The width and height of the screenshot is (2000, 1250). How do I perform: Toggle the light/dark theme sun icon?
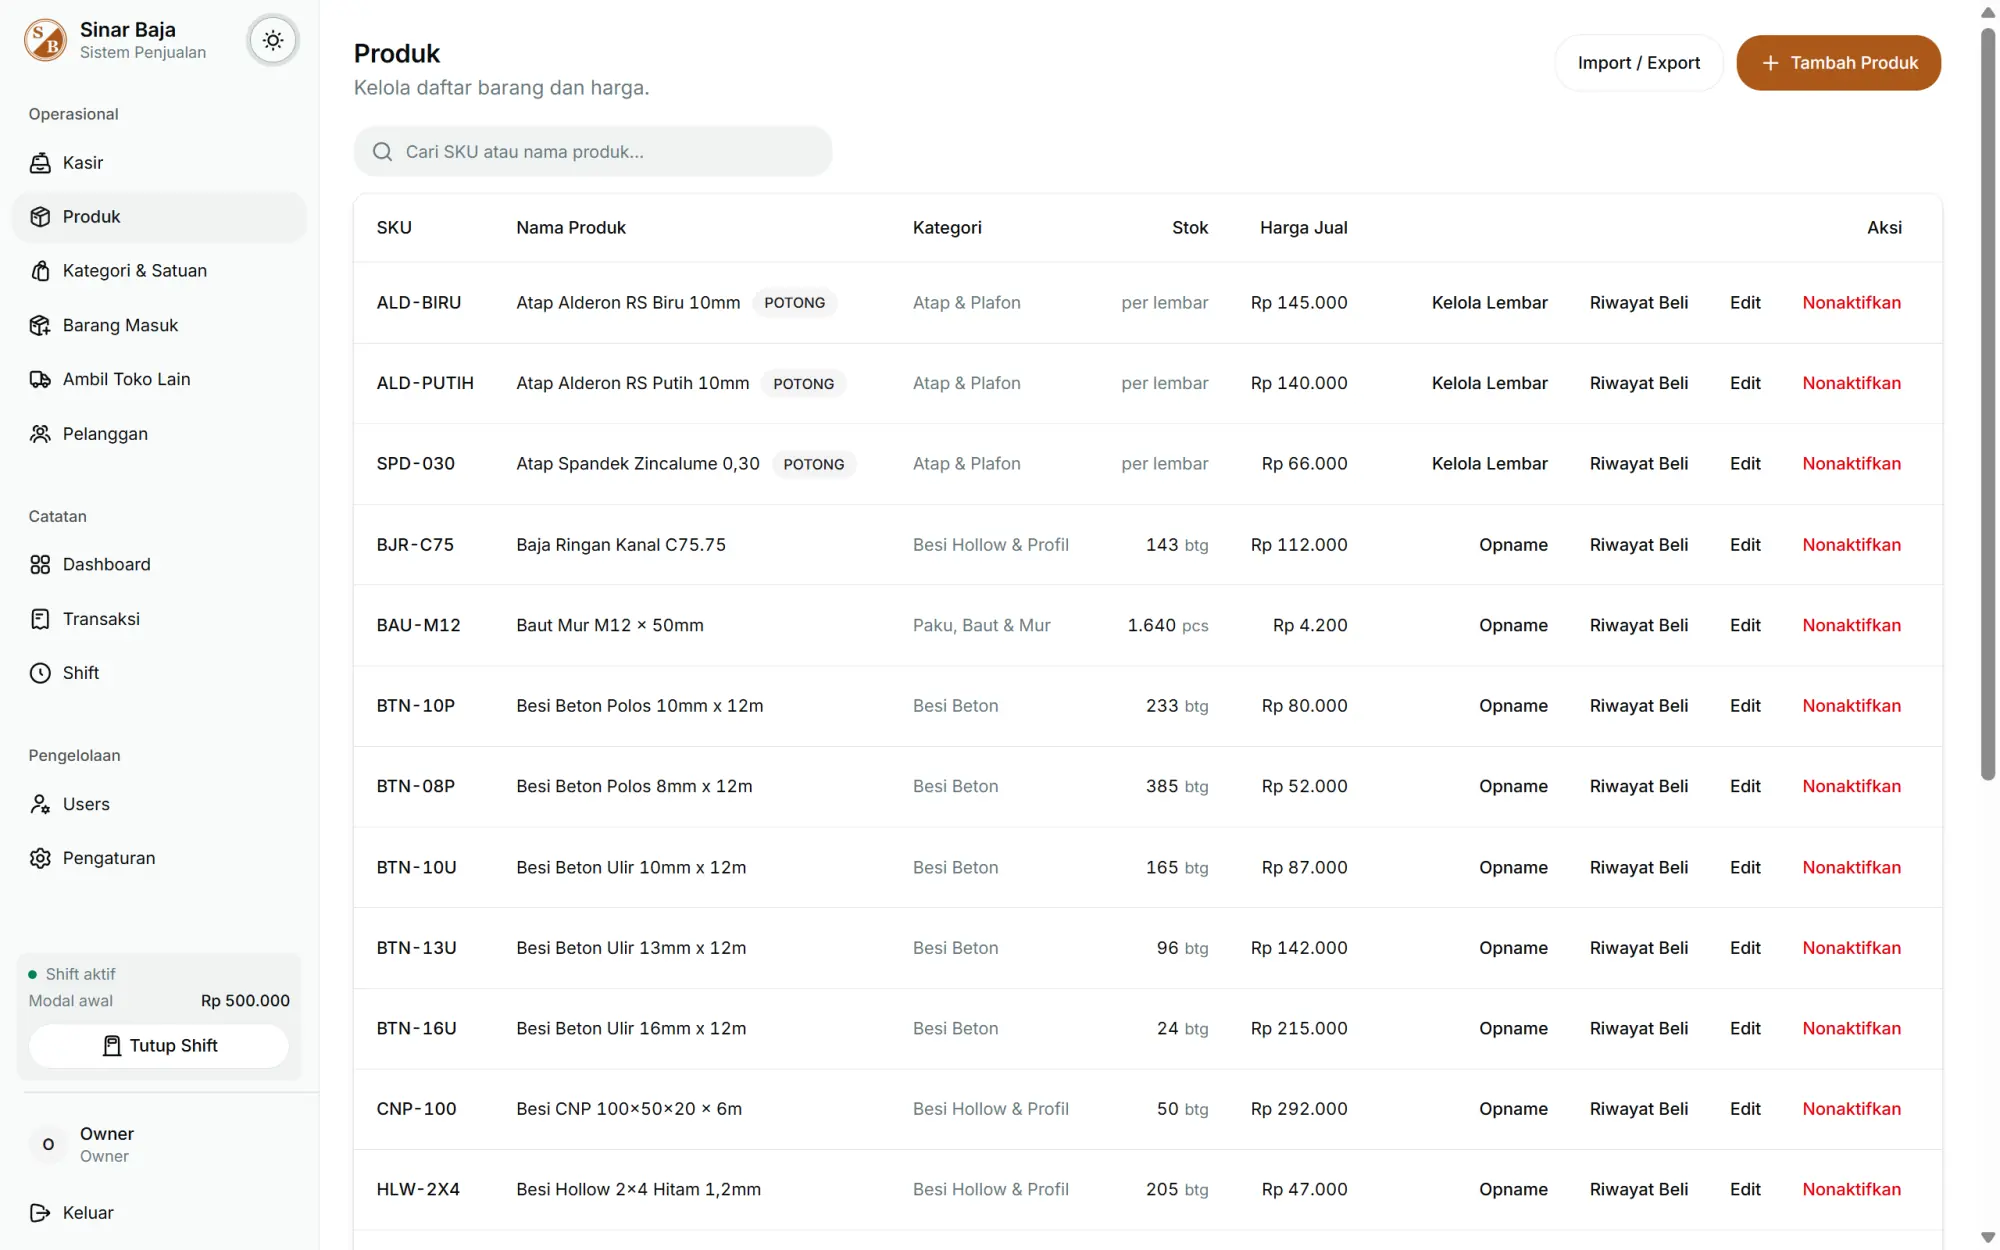(x=273, y=40)
